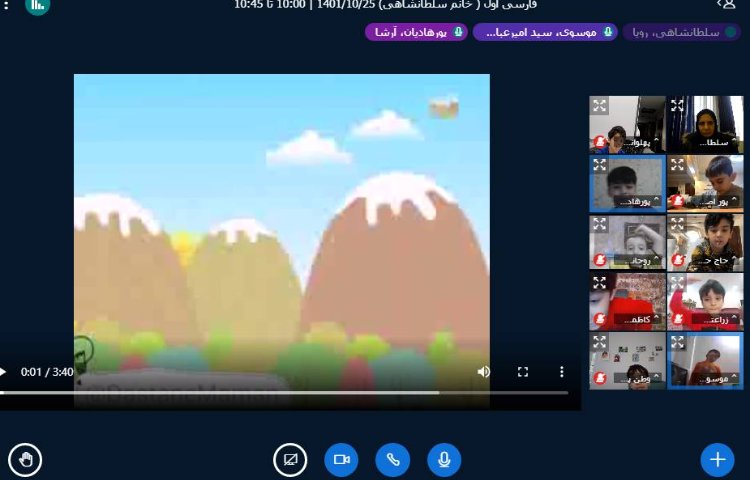Mute the video player volume
The width and height of the screenshot is (750, 480).
(484, 372)
